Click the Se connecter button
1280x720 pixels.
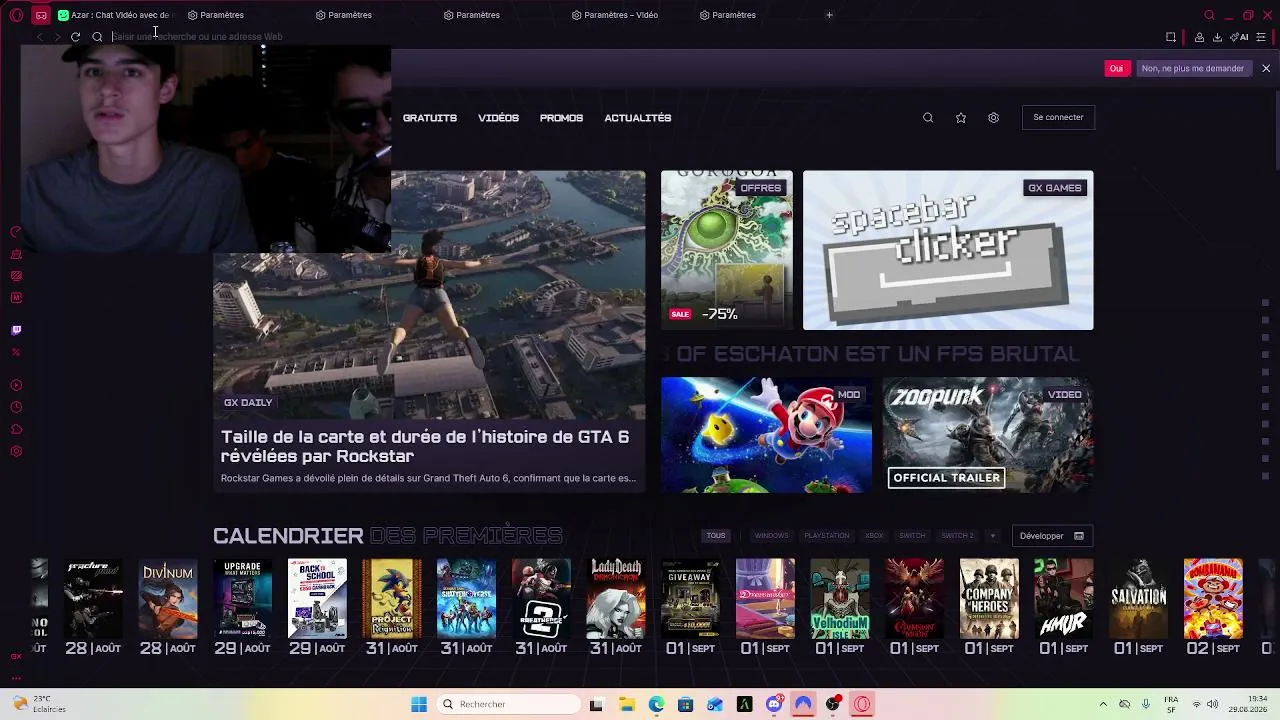coord(1058,118)
